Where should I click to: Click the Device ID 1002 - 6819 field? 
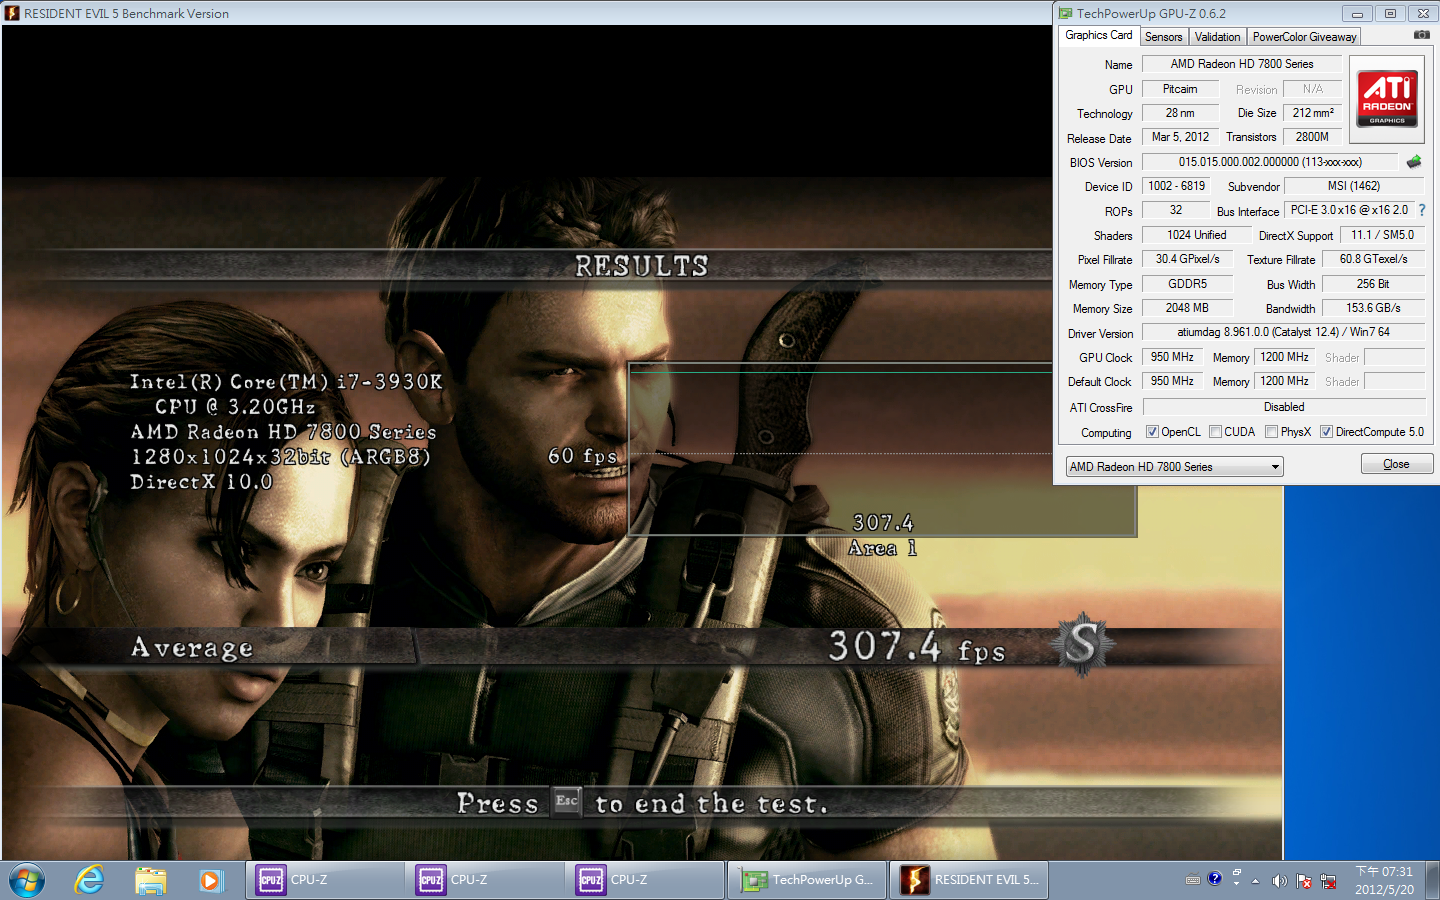pos(1176,186)
